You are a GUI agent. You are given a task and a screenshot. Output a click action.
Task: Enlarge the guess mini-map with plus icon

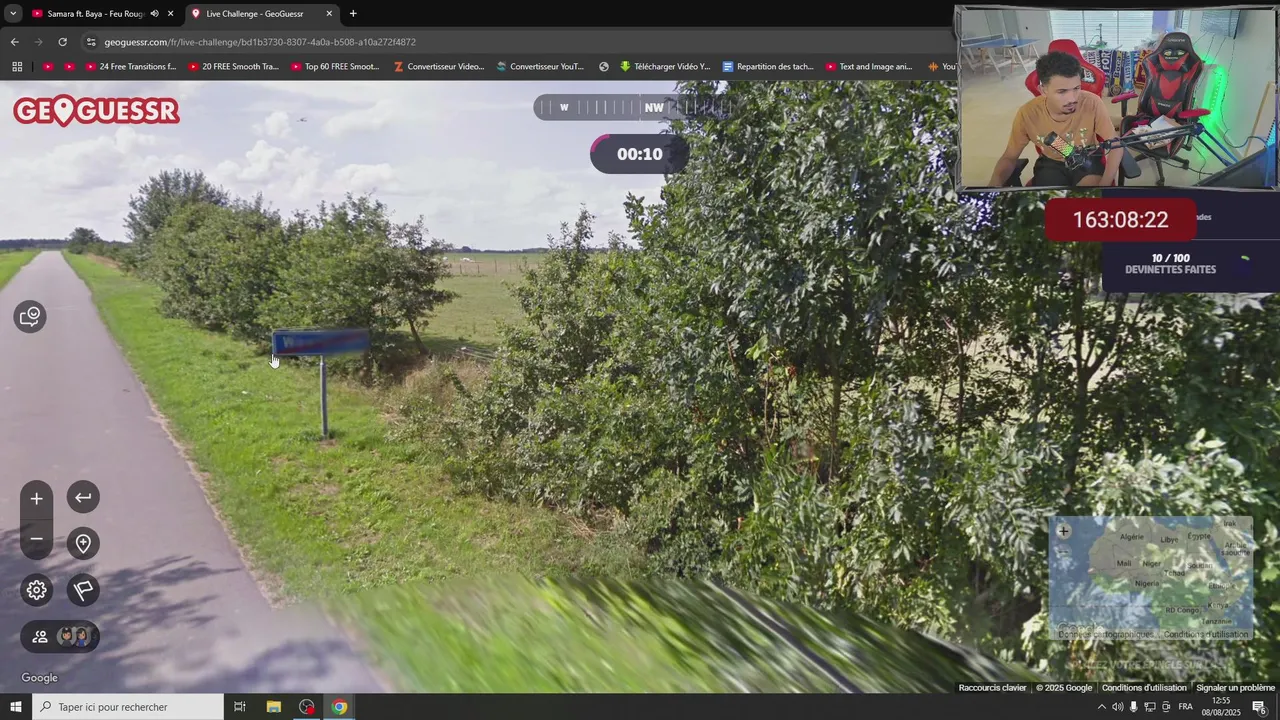(1063, 531)
